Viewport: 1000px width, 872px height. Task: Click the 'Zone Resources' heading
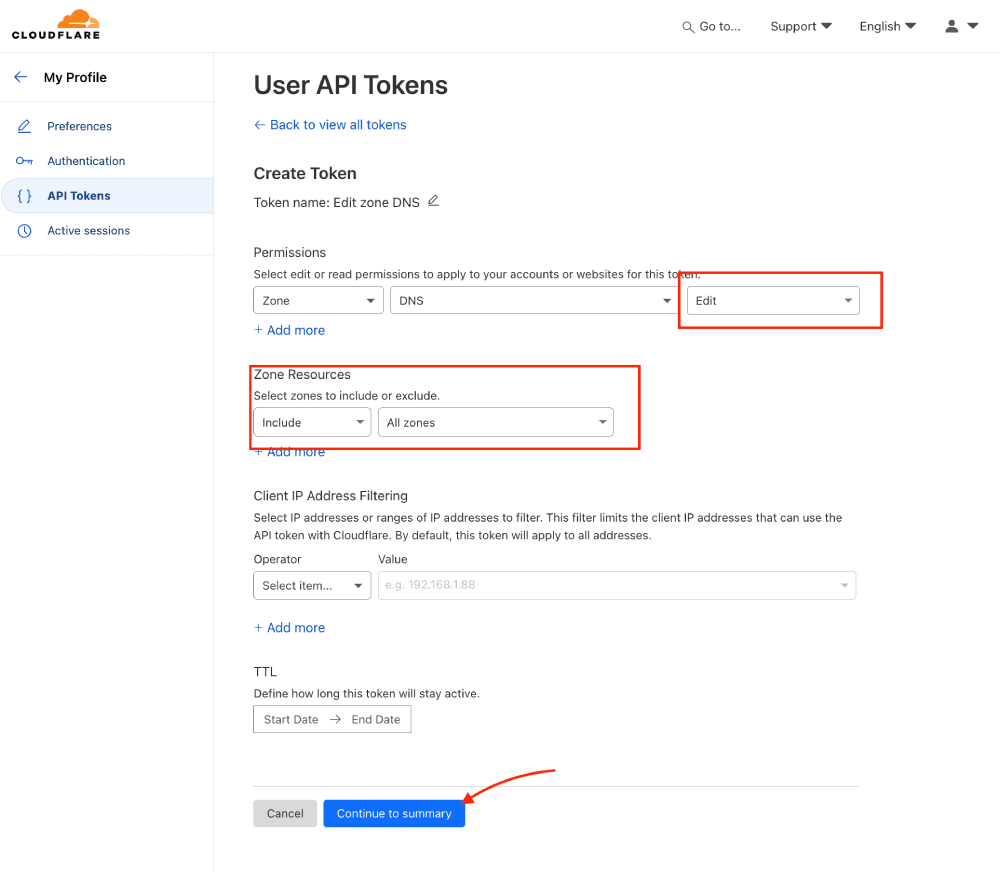(x=302, y=374)
